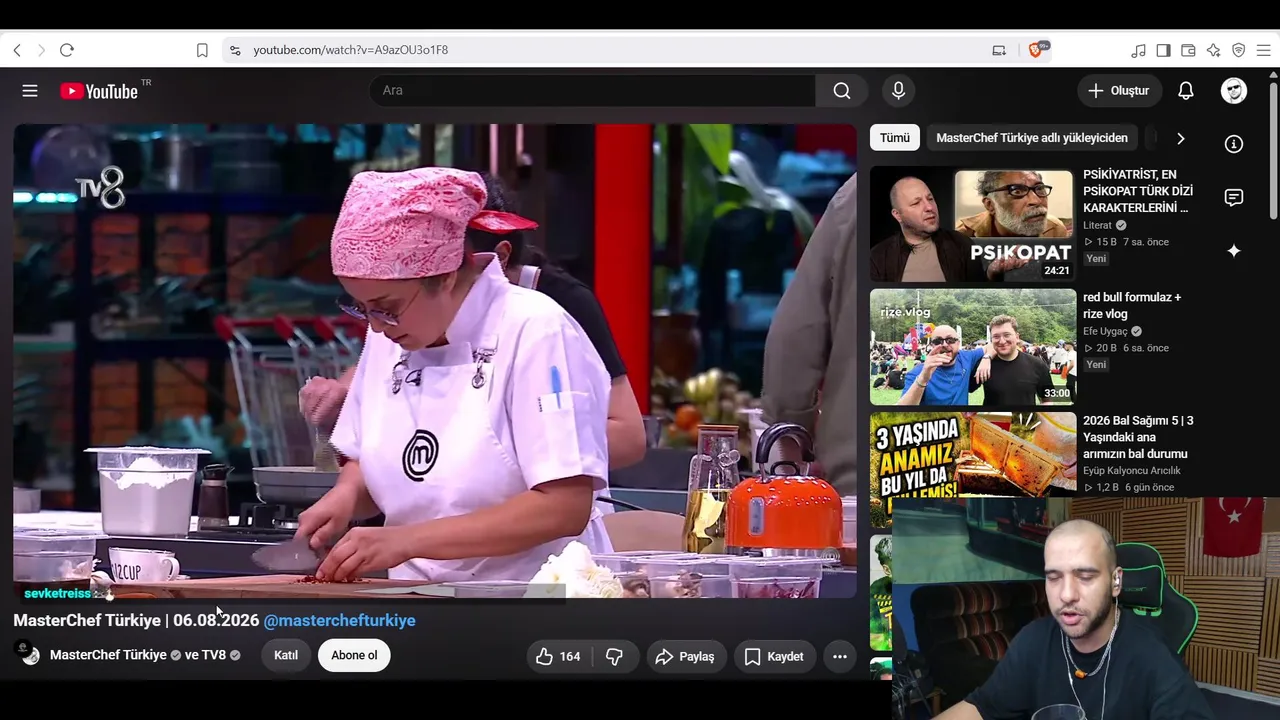Screen dimensions: 1280x720
Task: Open the Literat channel name
Action: 1099,226
